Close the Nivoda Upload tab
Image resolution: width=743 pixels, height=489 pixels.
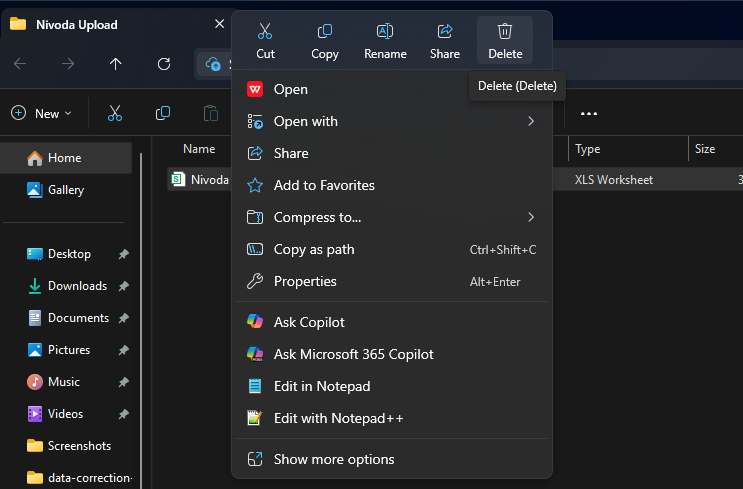tap(219, 24)
